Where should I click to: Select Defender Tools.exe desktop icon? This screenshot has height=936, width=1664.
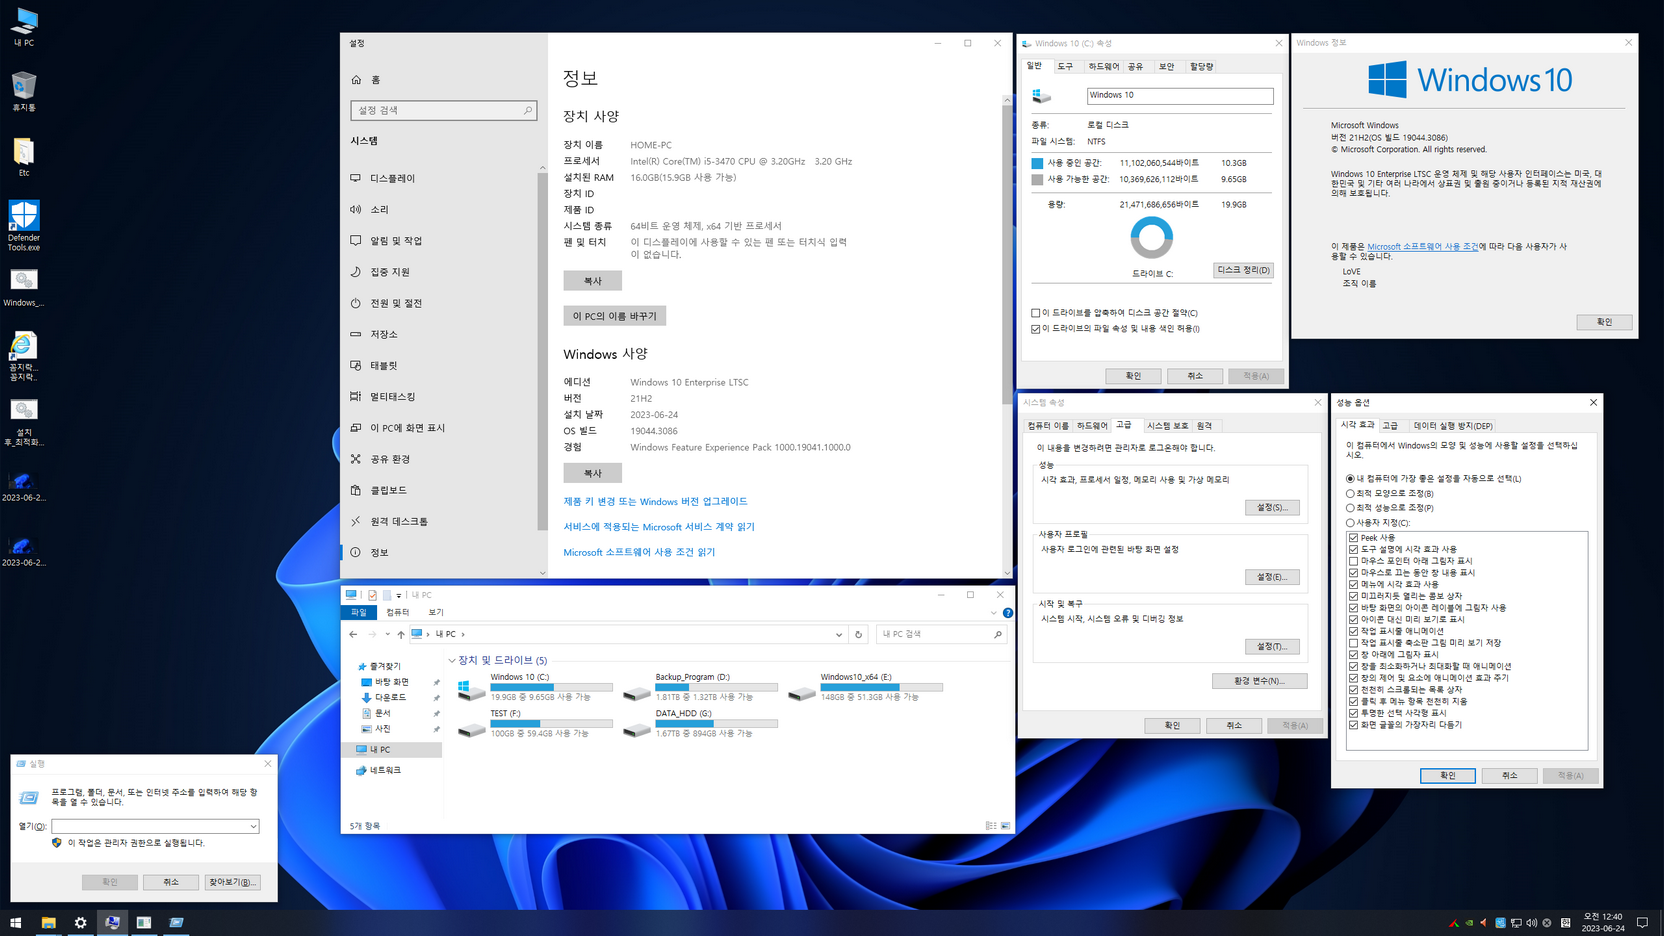[24, 226]
